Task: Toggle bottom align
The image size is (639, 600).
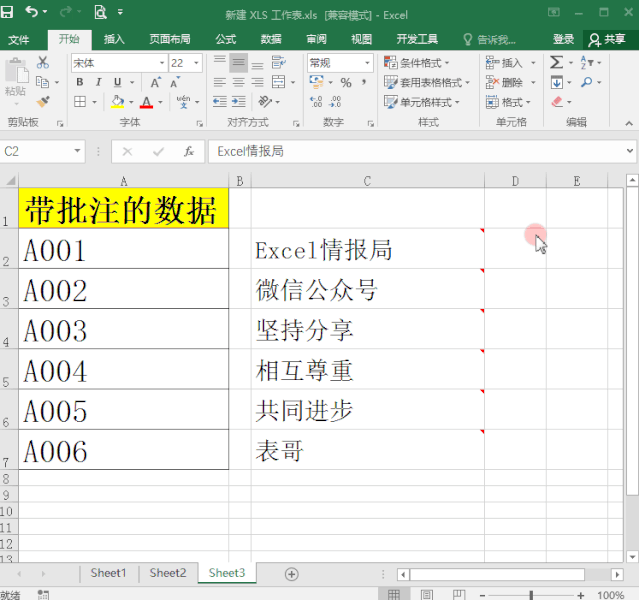Action: [x=257, y=63]
